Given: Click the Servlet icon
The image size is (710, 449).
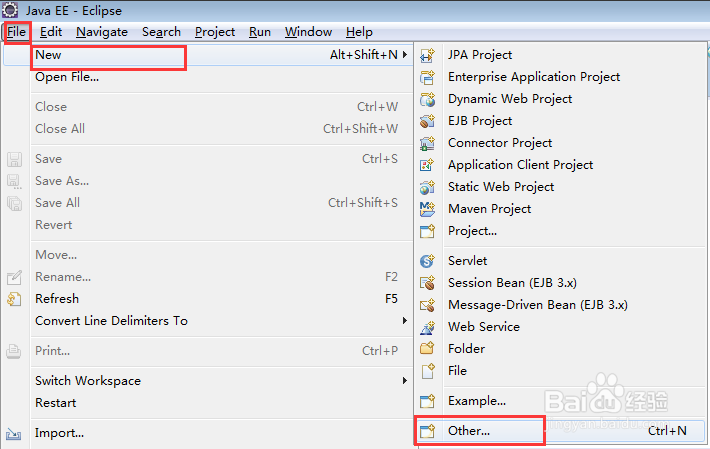Looking at the screenshot, I should [427, 261].
